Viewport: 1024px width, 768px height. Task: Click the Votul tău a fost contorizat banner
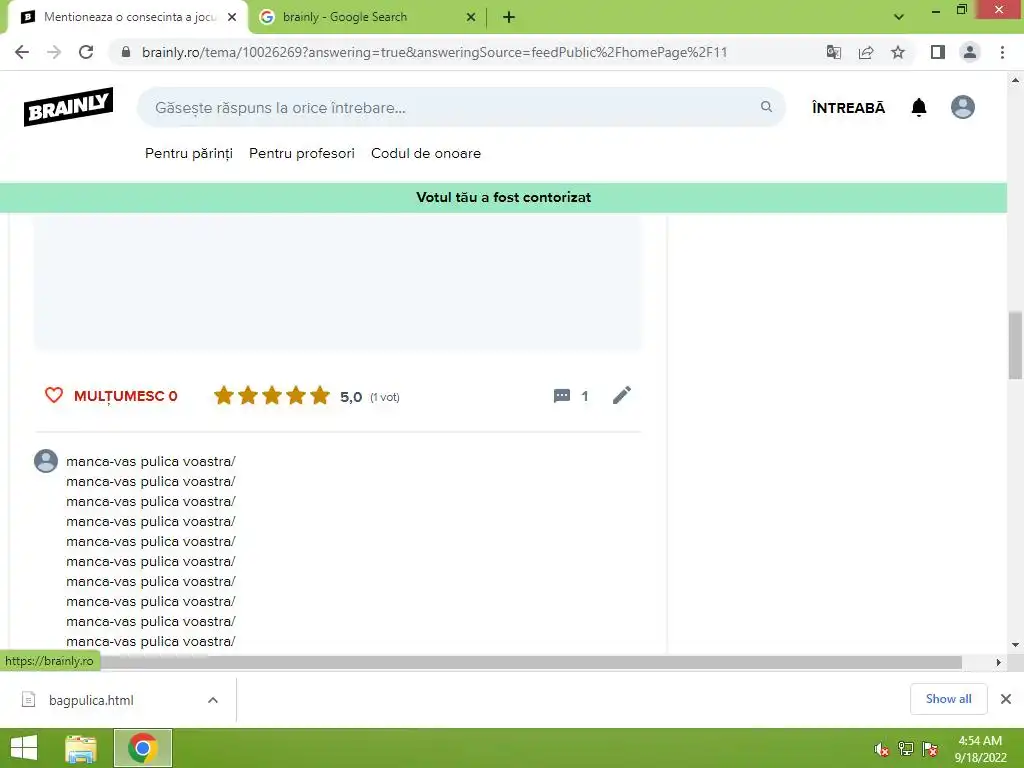[x=504, y=197]
